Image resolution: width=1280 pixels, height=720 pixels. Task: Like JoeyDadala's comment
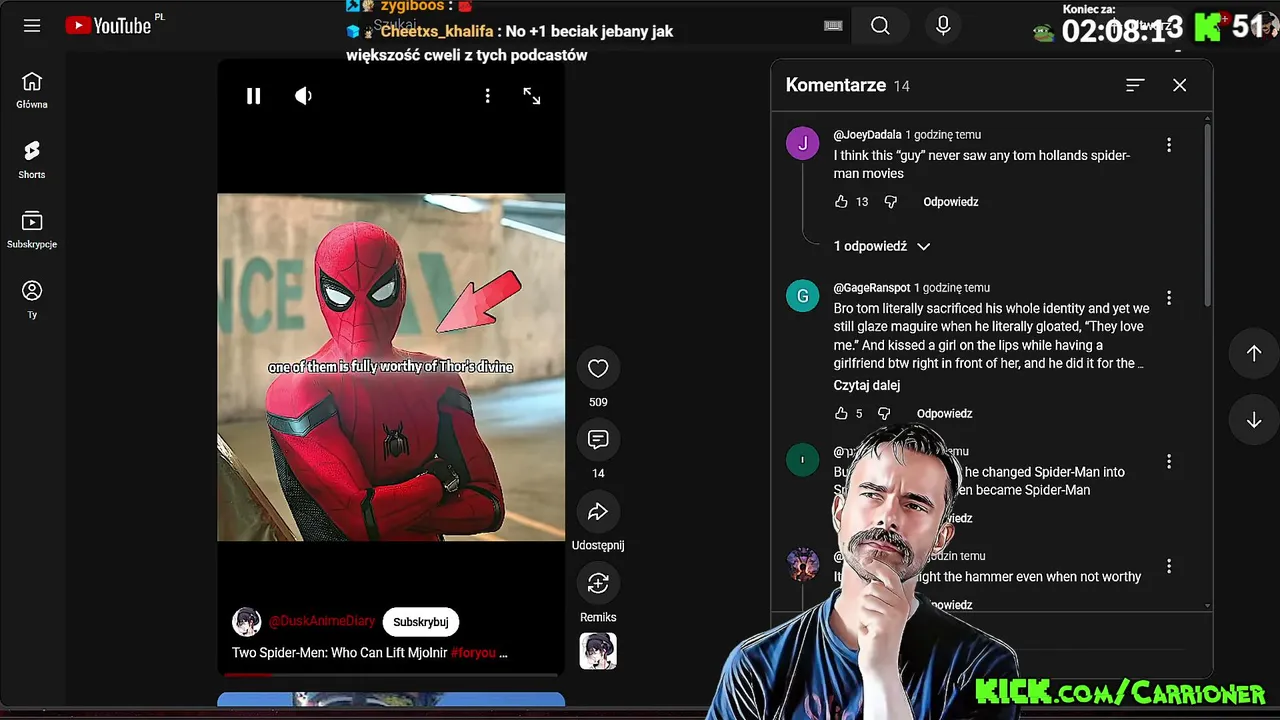pos(841,202)
